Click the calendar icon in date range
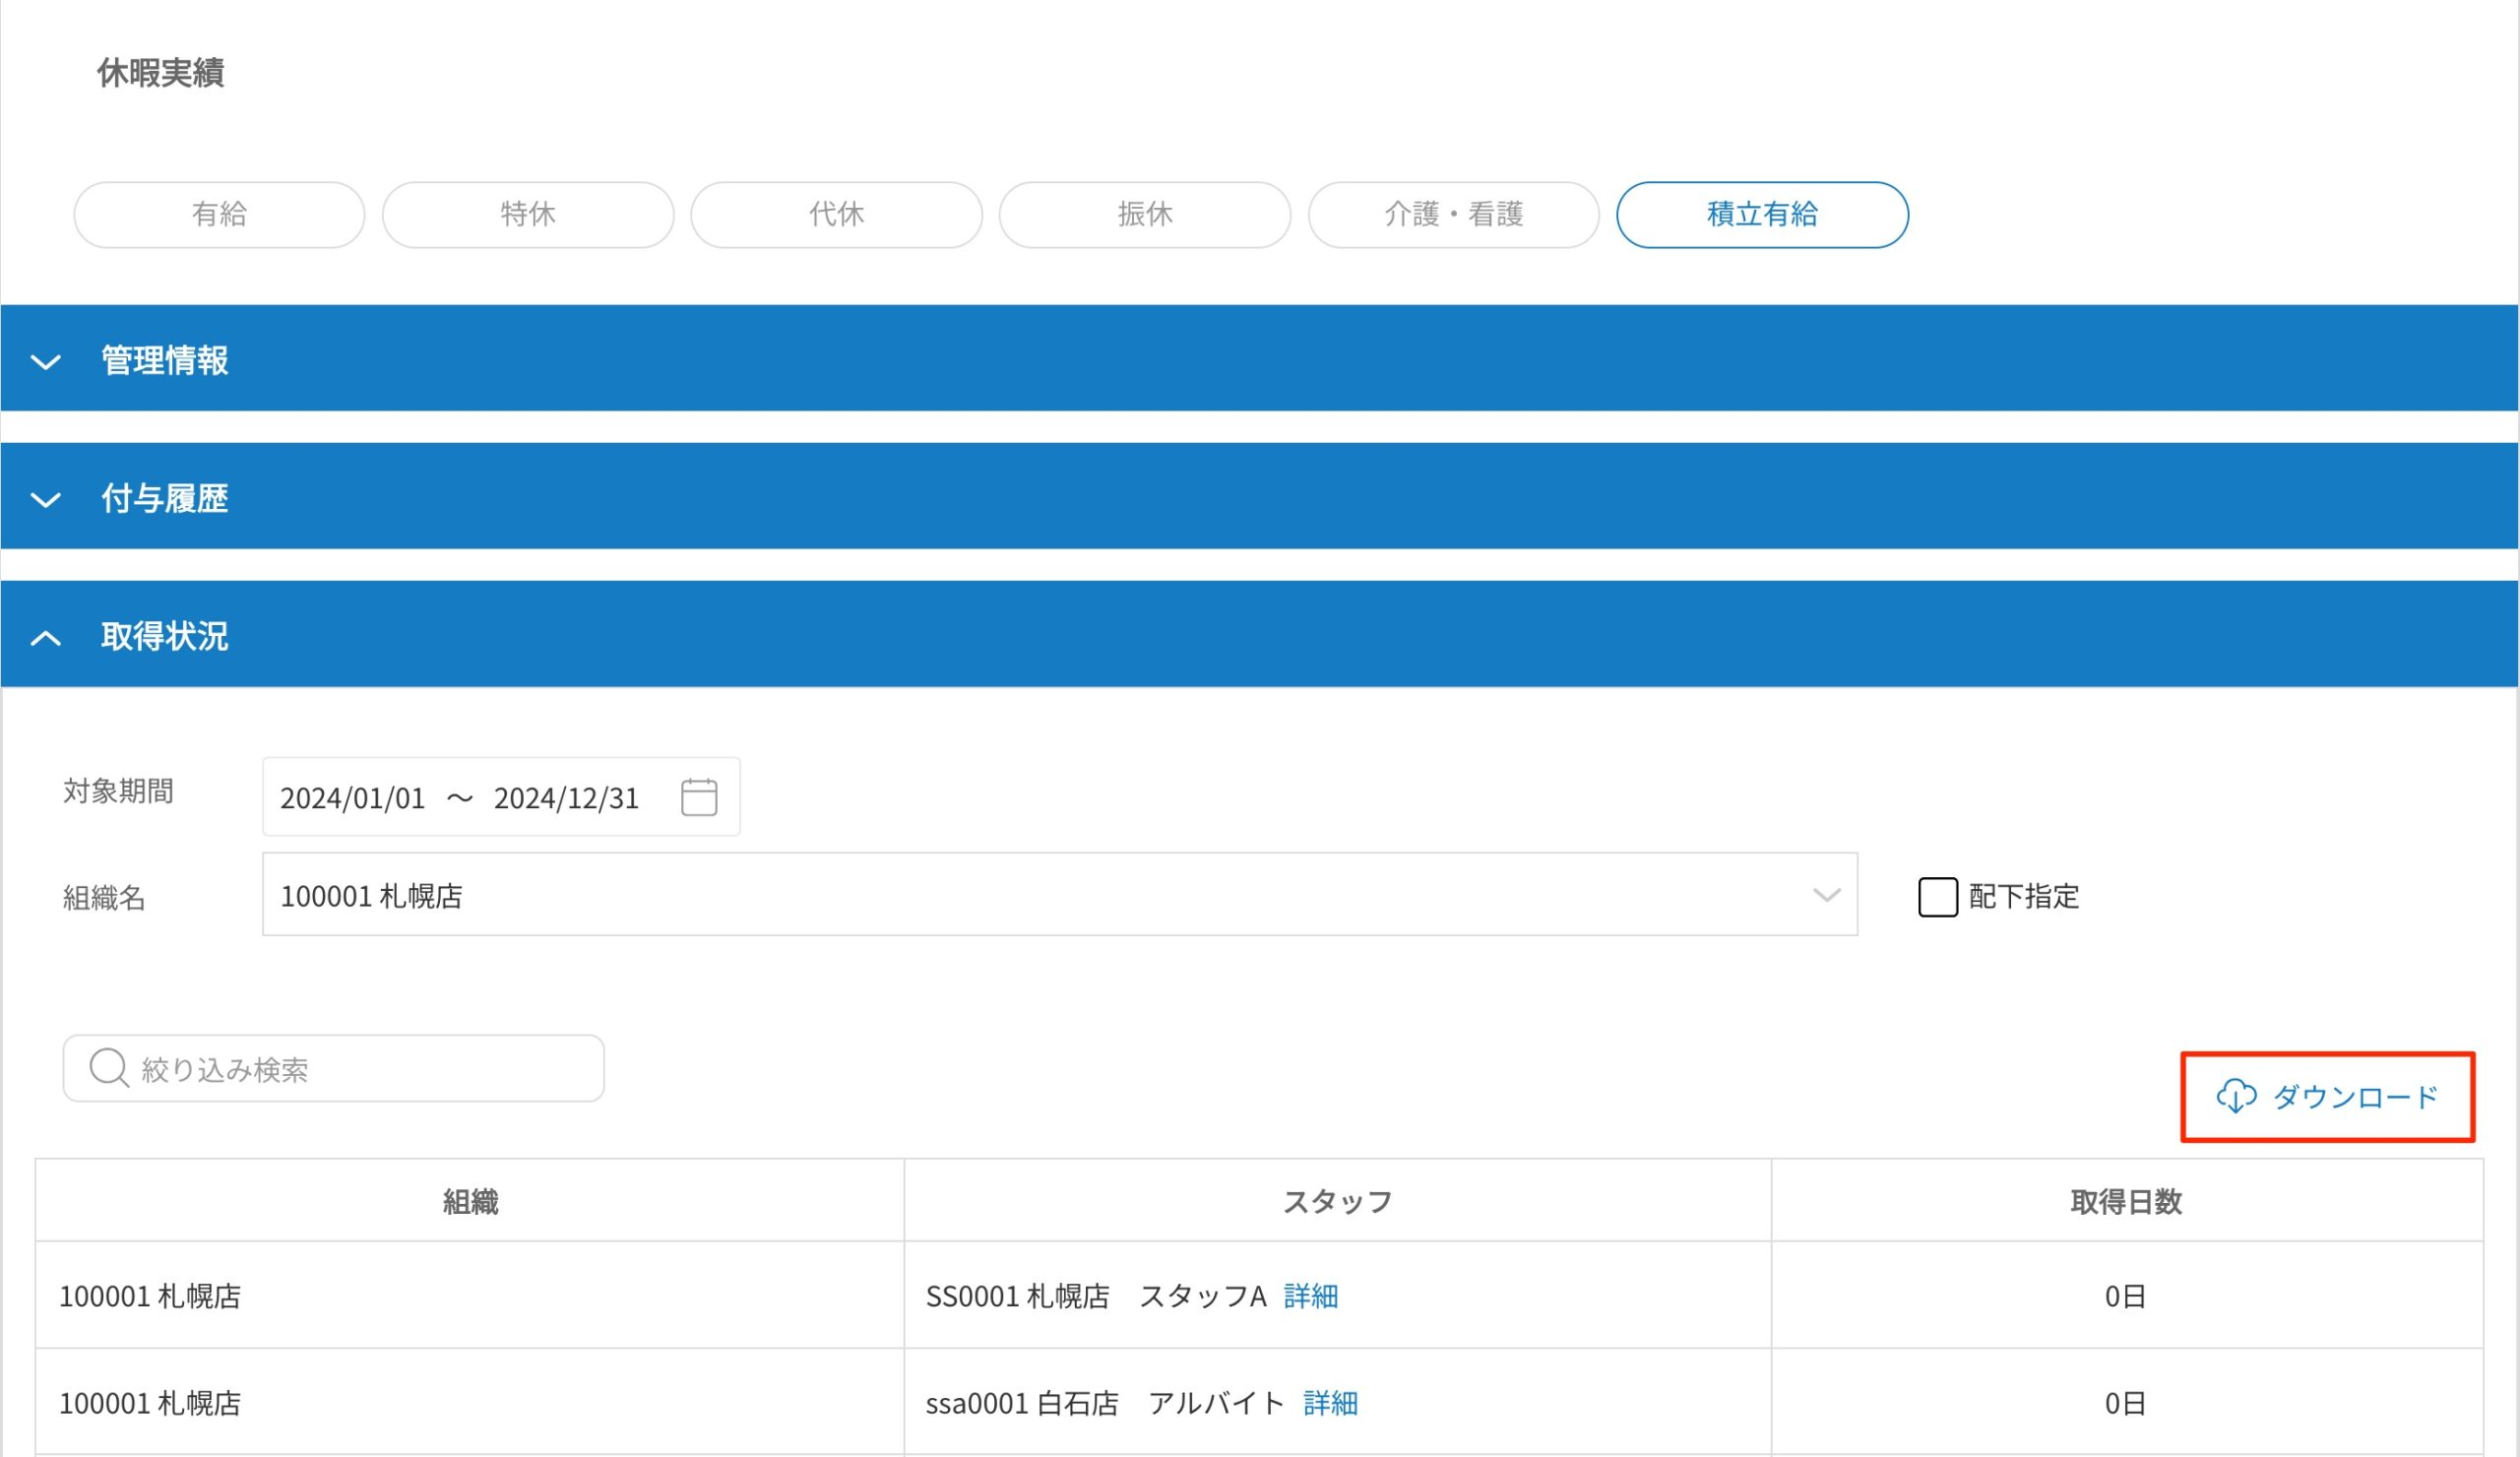 (698, 797)
